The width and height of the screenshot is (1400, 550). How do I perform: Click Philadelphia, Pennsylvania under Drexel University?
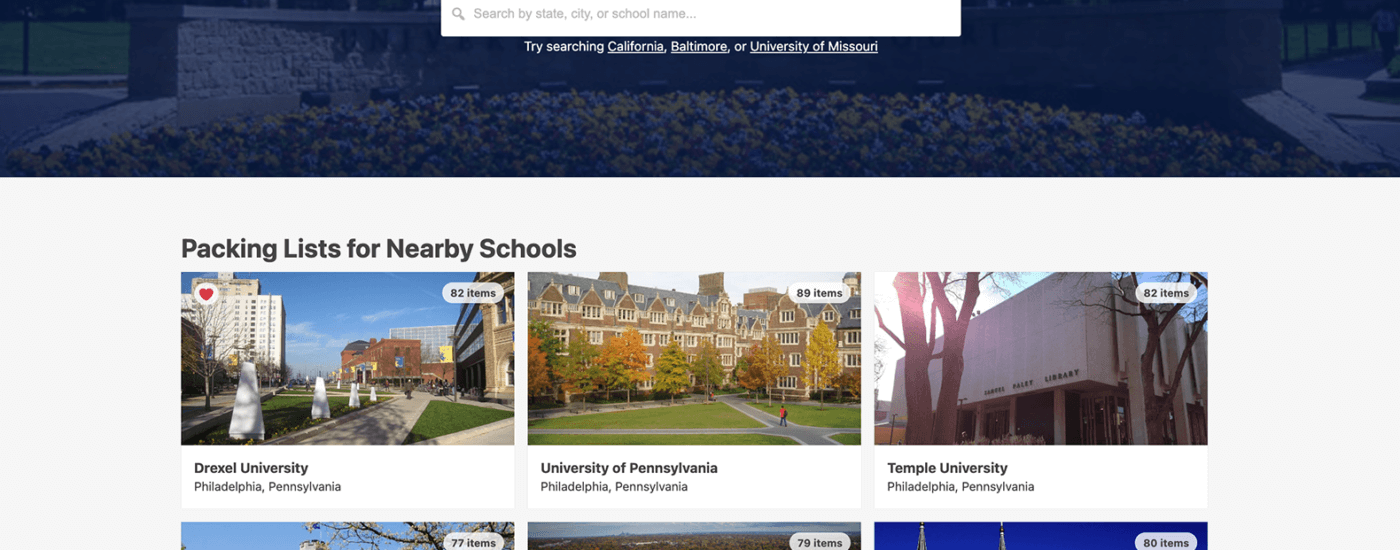click(267, 487)
